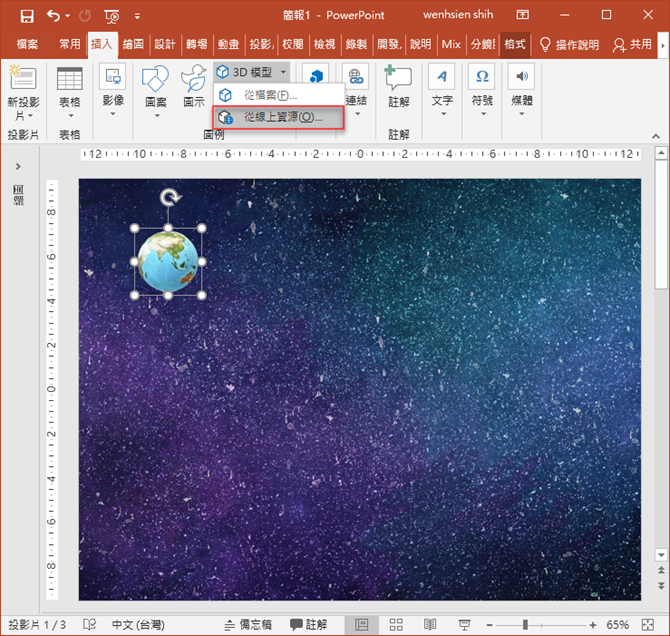The width and height of the screenshot is (670, 636).
Task: Click the 65% zoom level
Action: 617,625
